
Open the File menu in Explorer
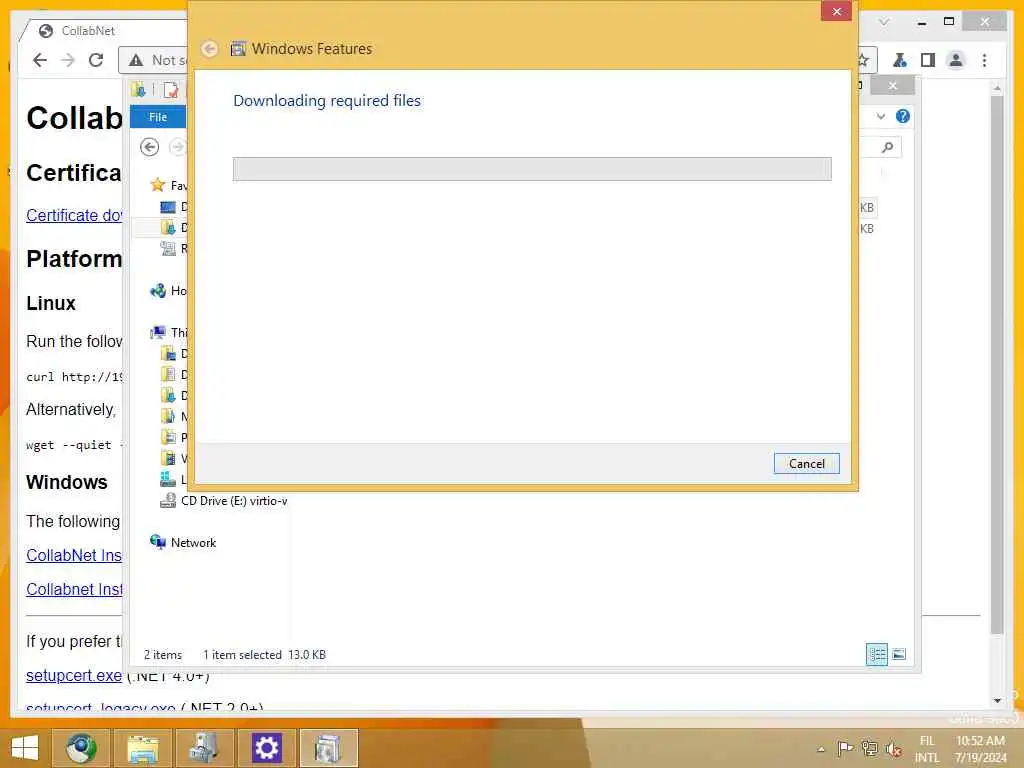158,117
